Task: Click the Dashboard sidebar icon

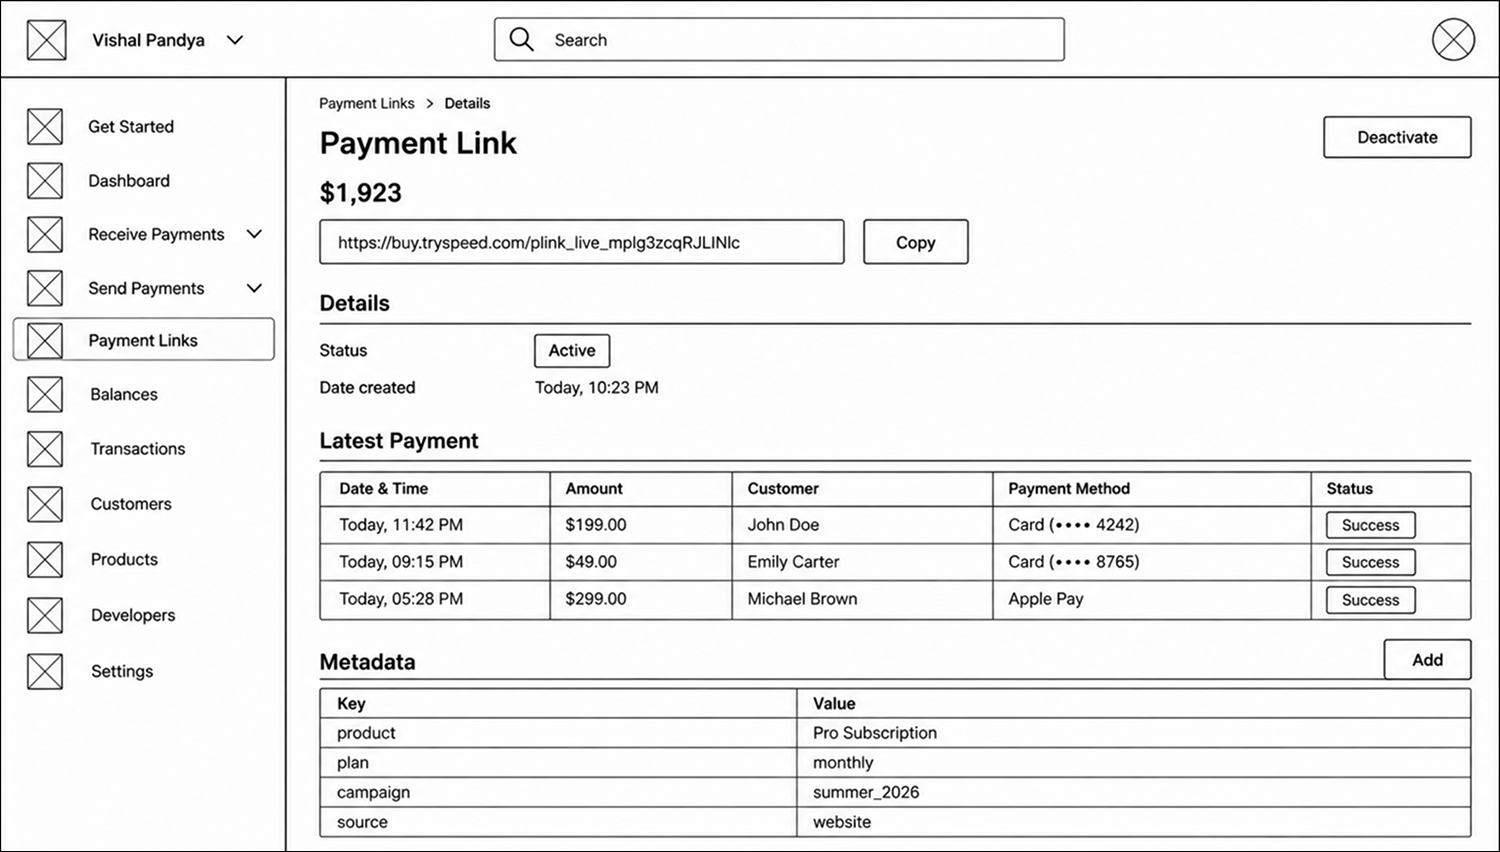Action: coord(45,181)
